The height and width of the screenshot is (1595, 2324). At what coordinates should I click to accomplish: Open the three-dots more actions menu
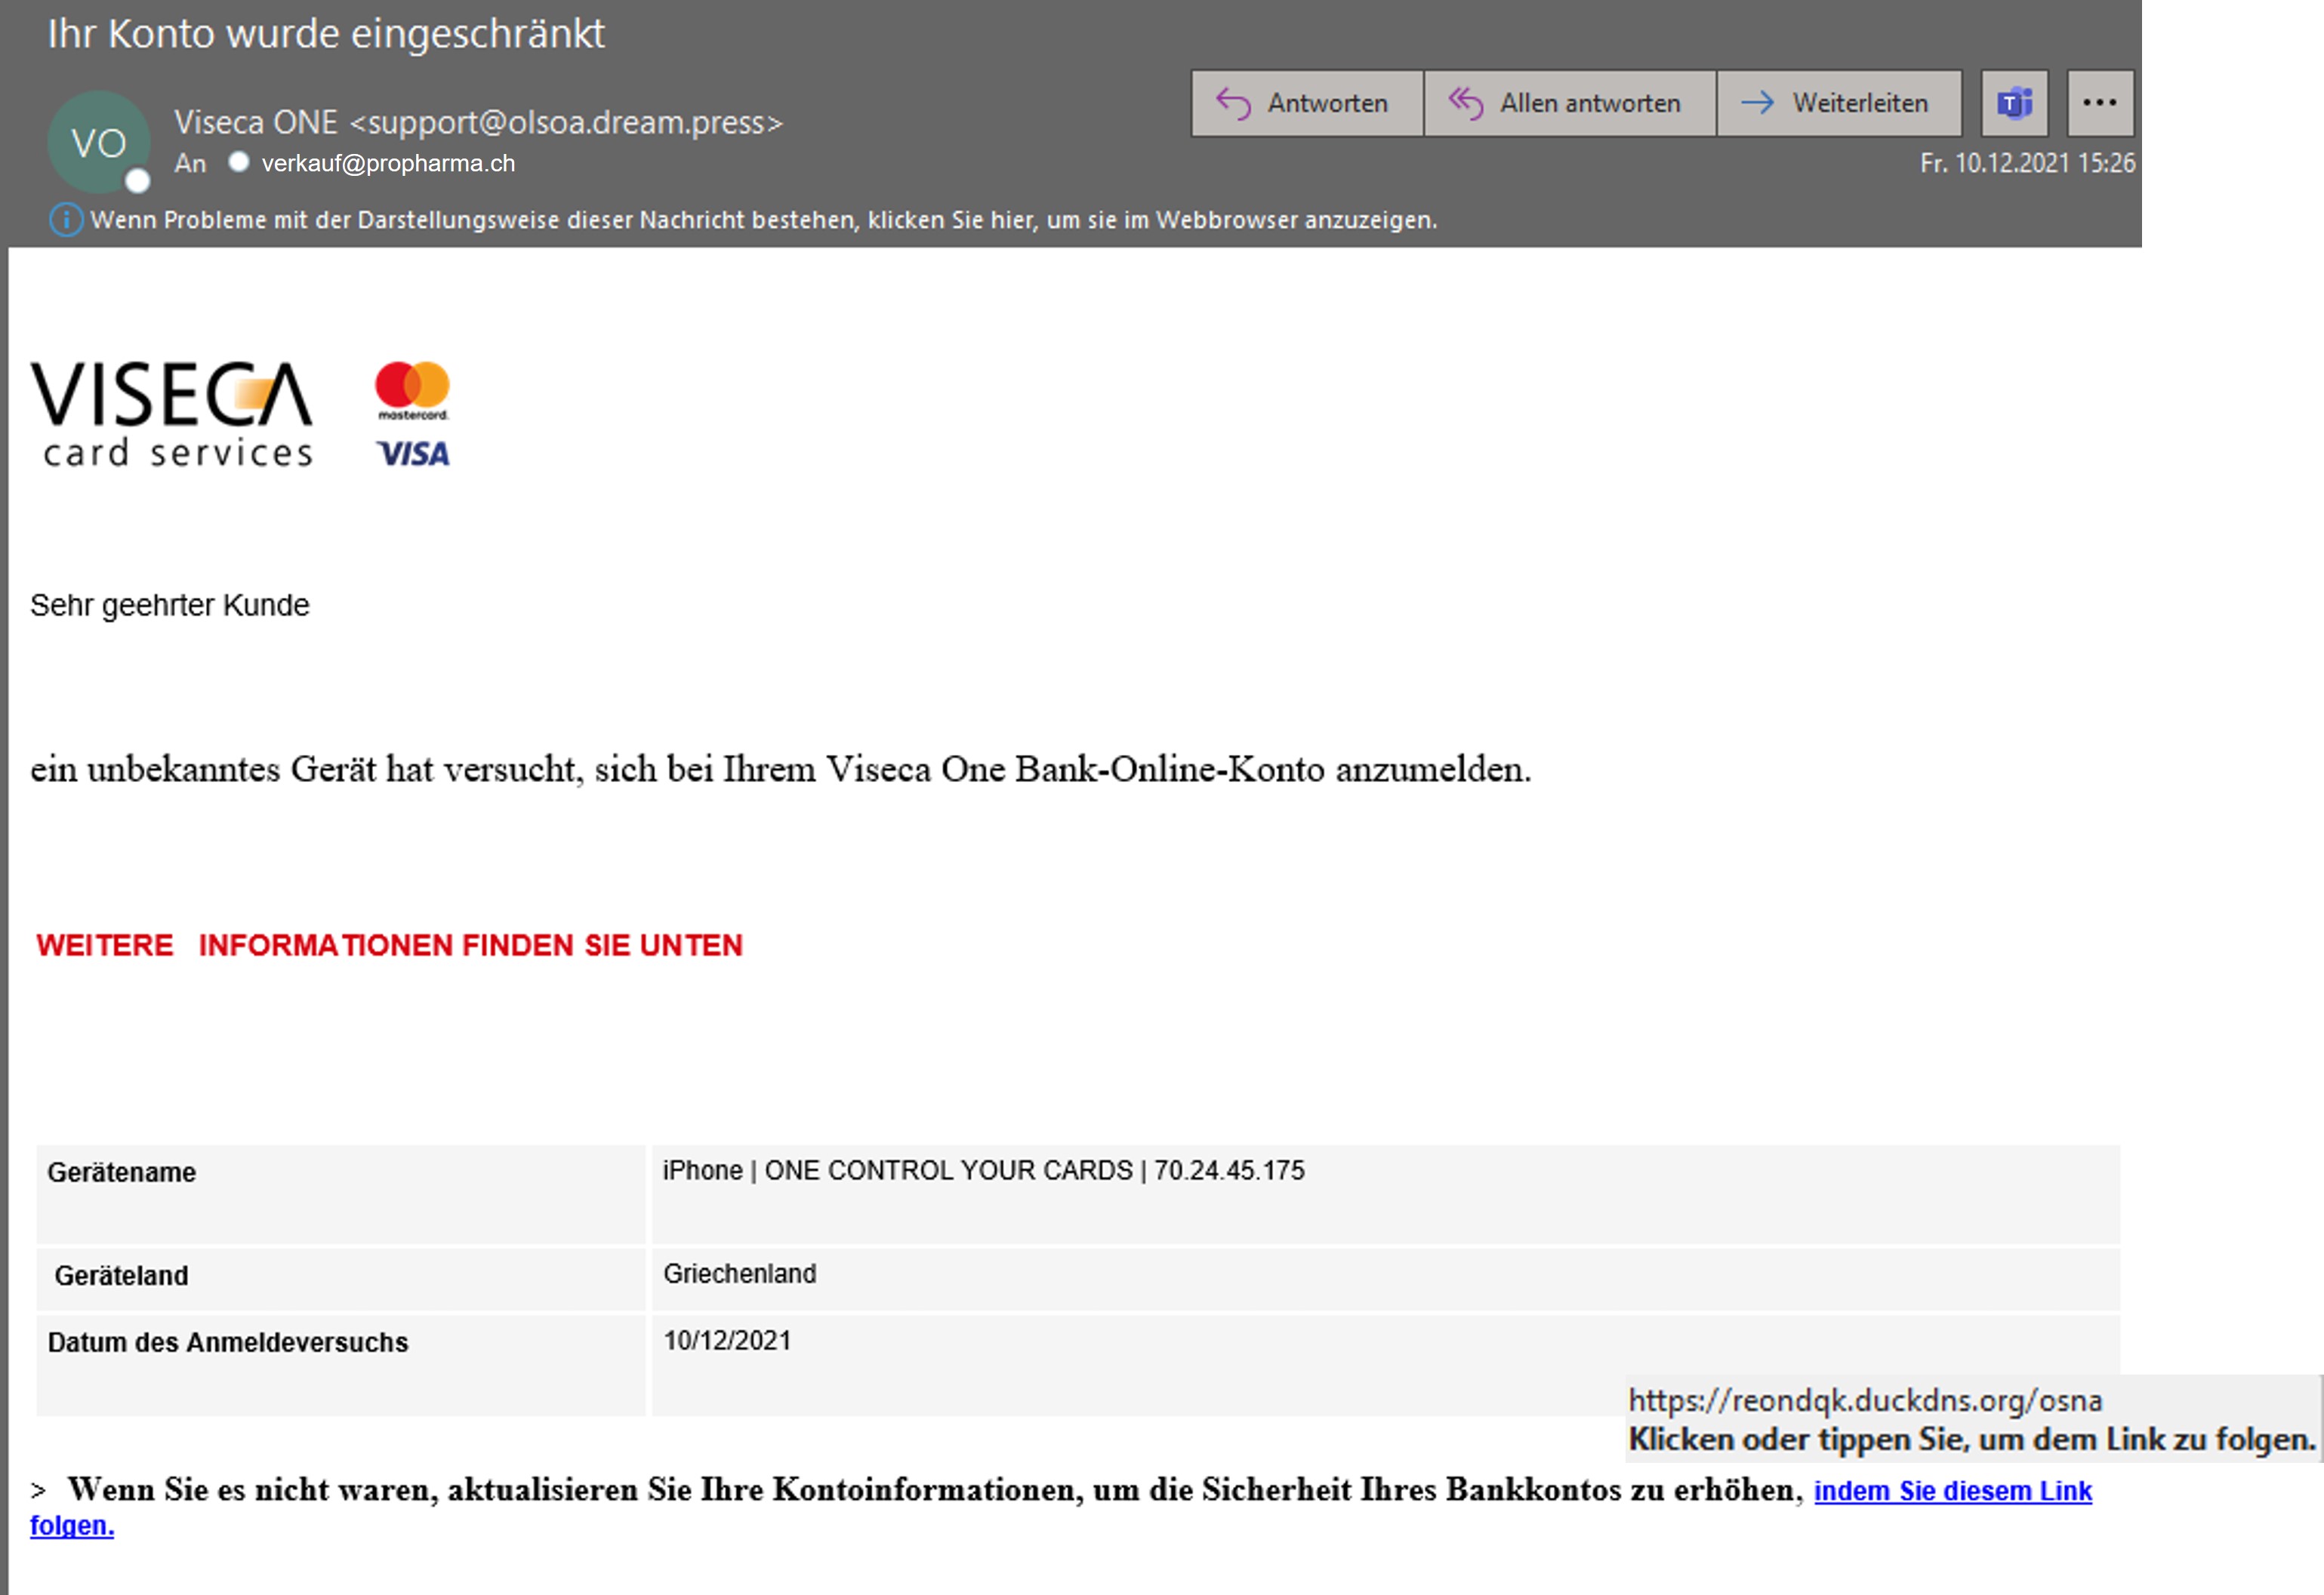(x=2099, y=103)
